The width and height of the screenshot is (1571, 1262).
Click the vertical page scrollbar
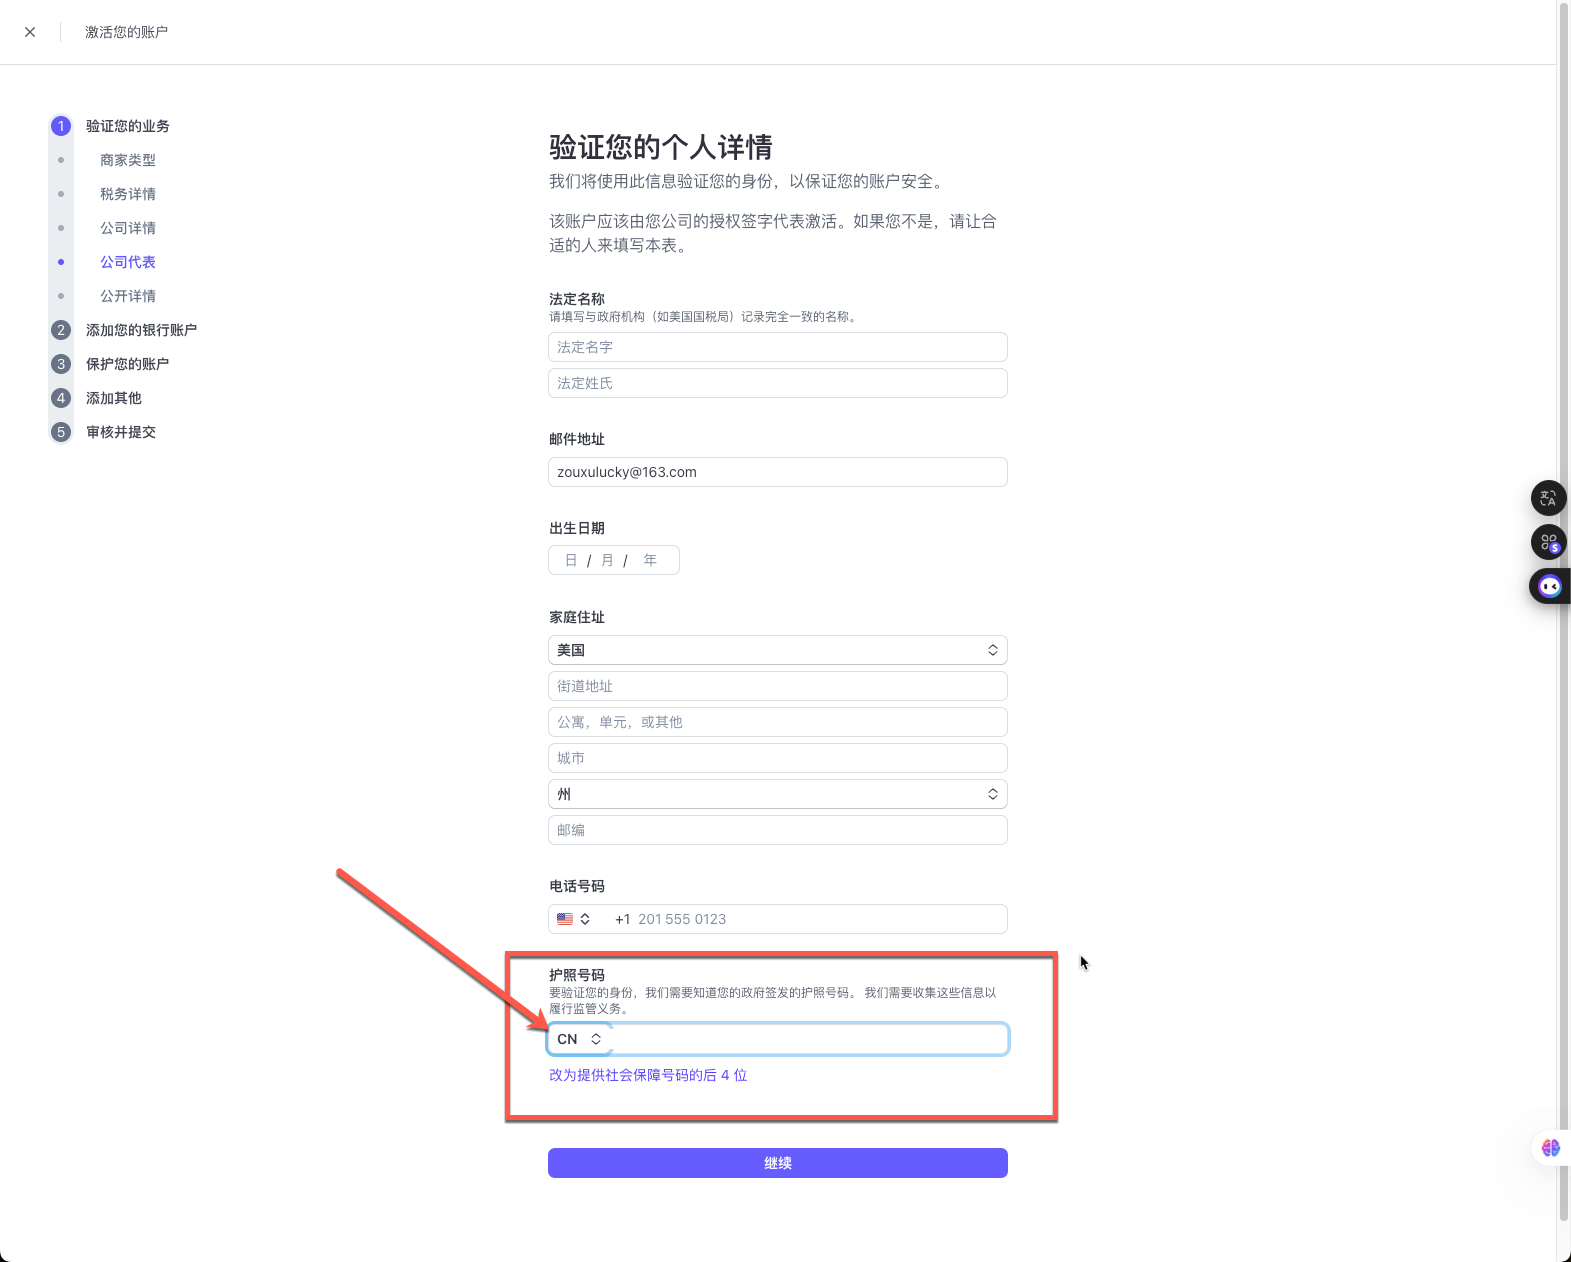1563,600
